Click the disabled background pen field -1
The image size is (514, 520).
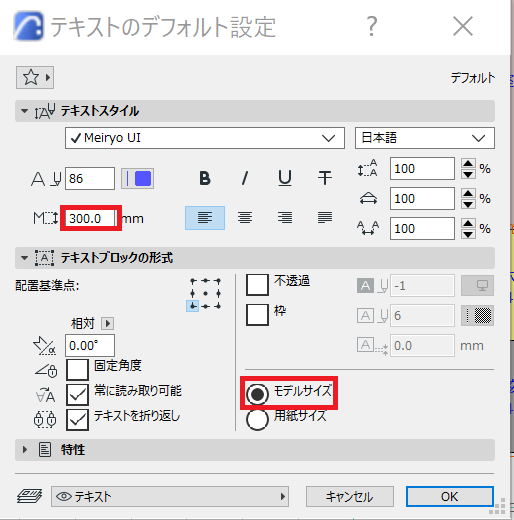pos(422,286)
